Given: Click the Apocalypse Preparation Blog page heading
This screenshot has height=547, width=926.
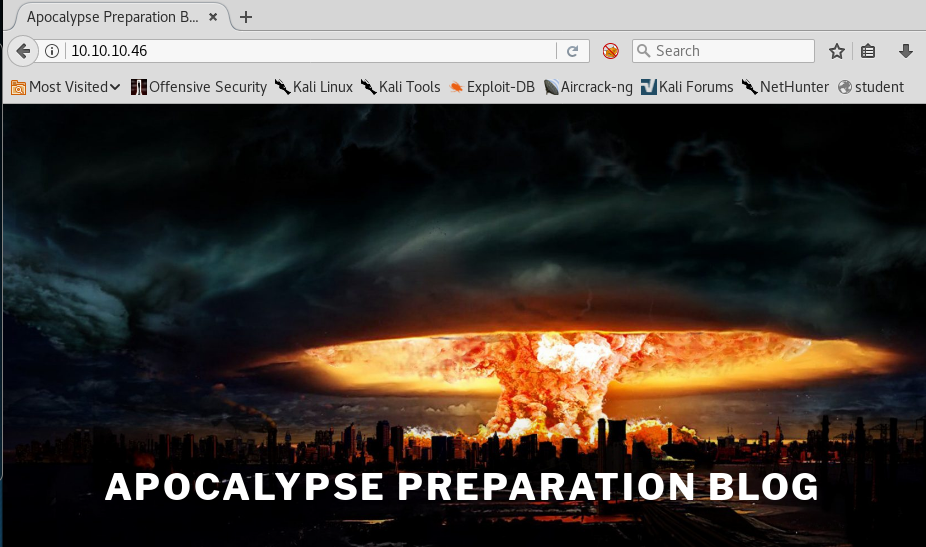Looking at the screenshot, I should click(x=462, y=487).
